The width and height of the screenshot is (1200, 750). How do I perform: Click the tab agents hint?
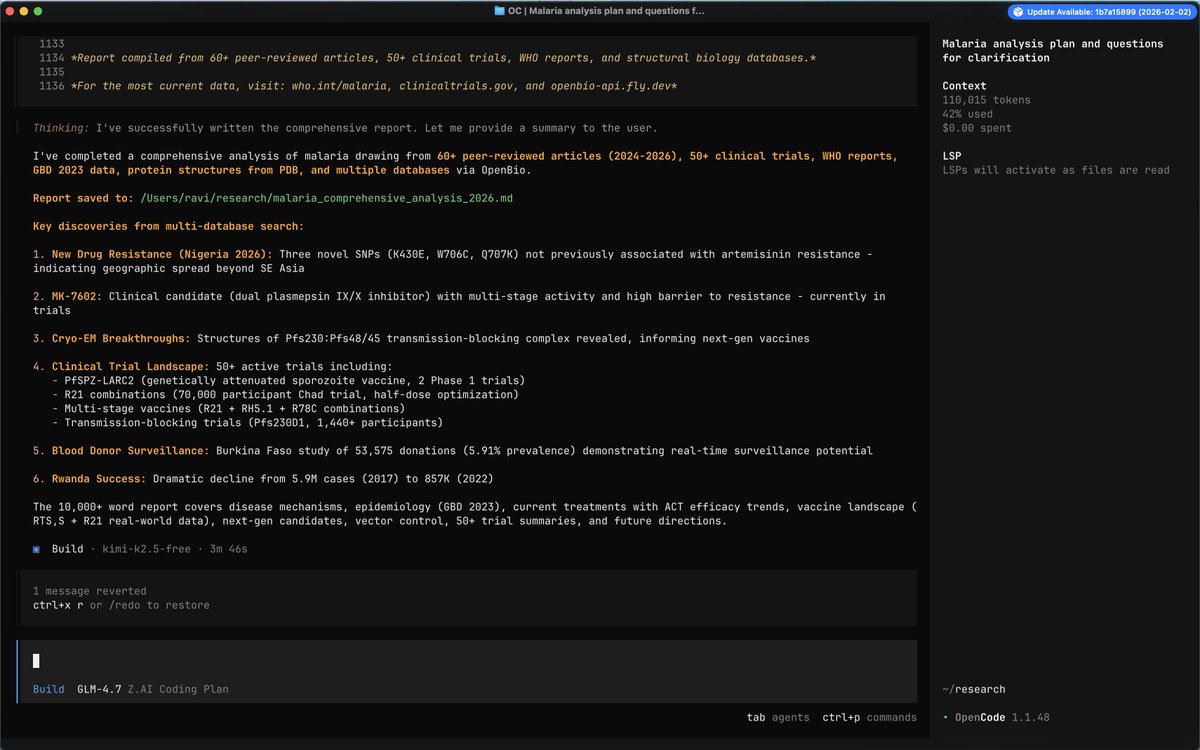[778, 717]
